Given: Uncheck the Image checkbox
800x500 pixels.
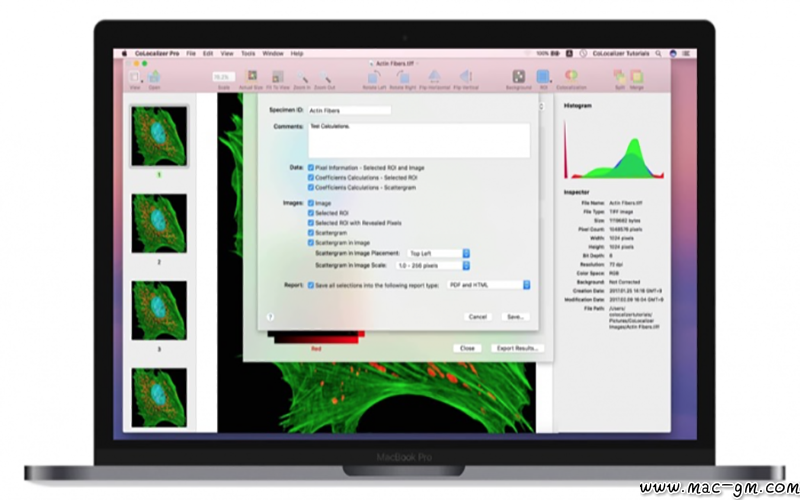Looking at the screenshot, I should click(x=311, y=203).
